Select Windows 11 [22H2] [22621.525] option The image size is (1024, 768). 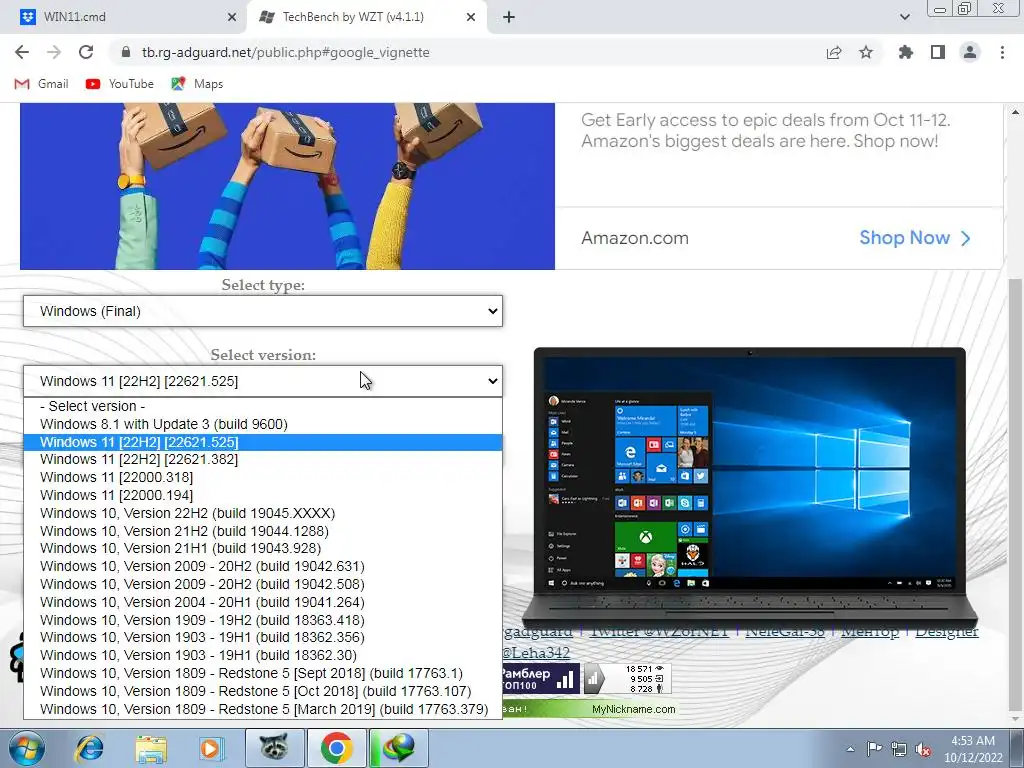[263, 442]
